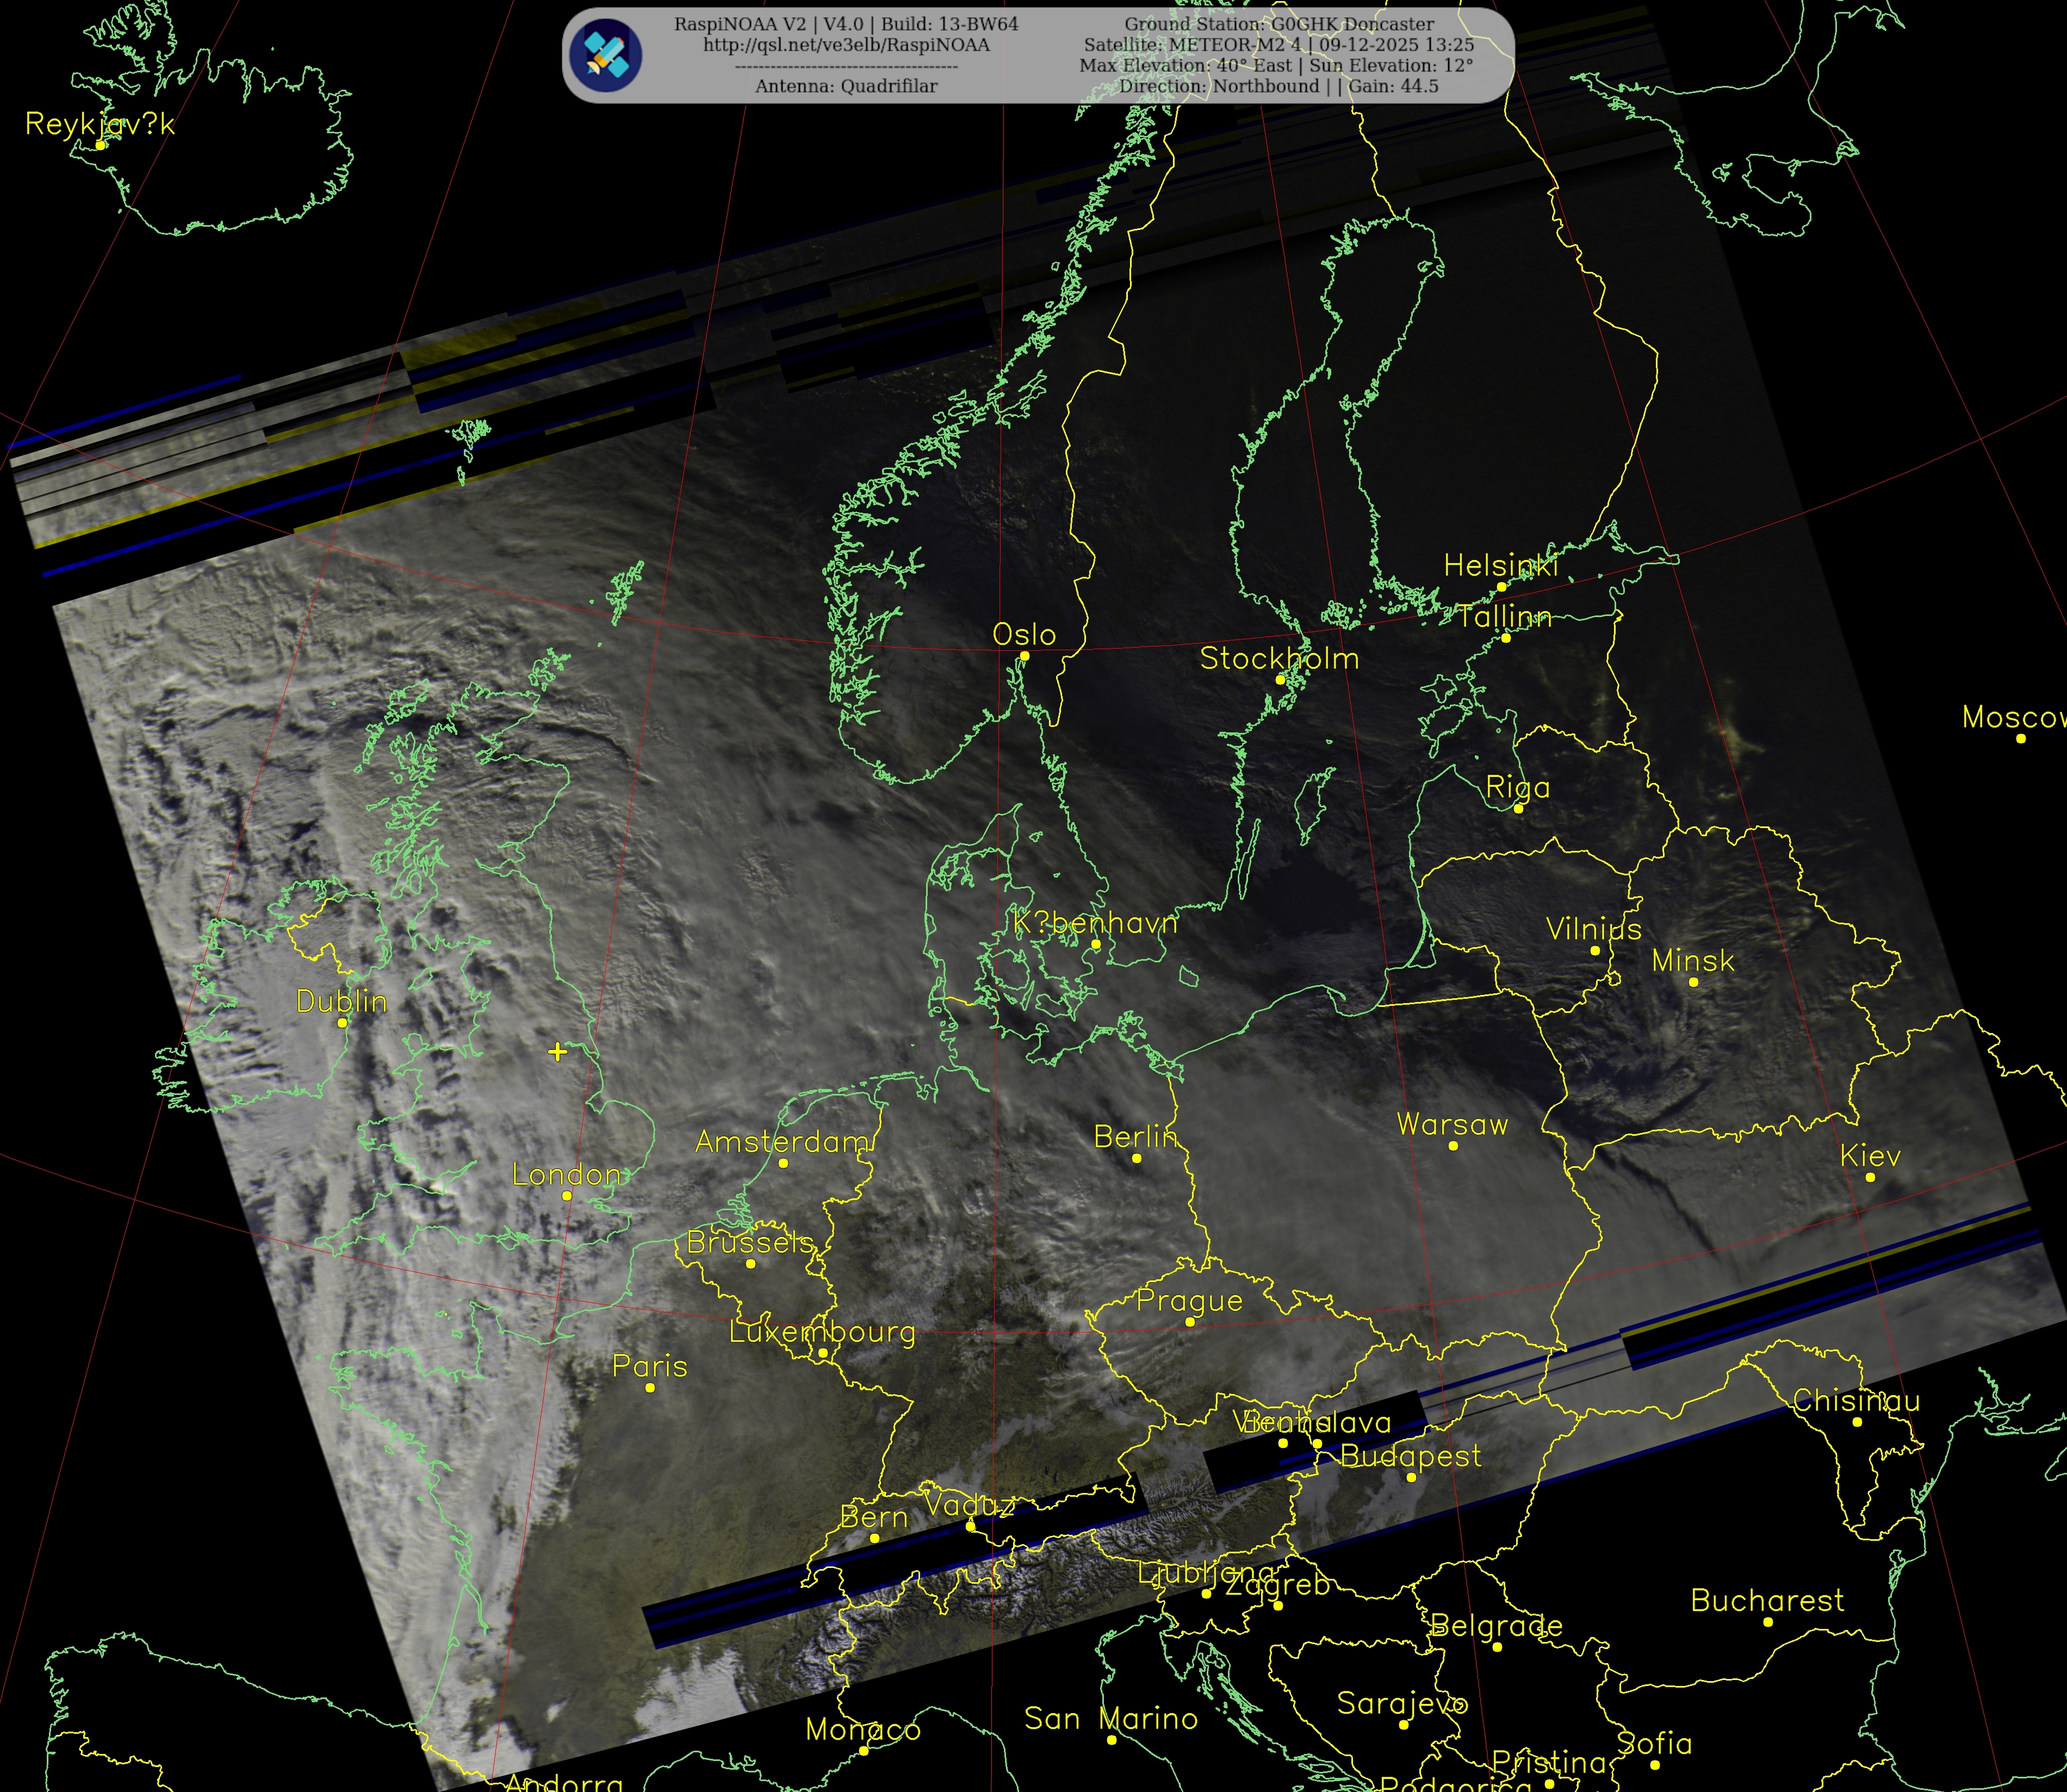
Task: Click the Amsterdam city label
Action: tap(783, 1141)
